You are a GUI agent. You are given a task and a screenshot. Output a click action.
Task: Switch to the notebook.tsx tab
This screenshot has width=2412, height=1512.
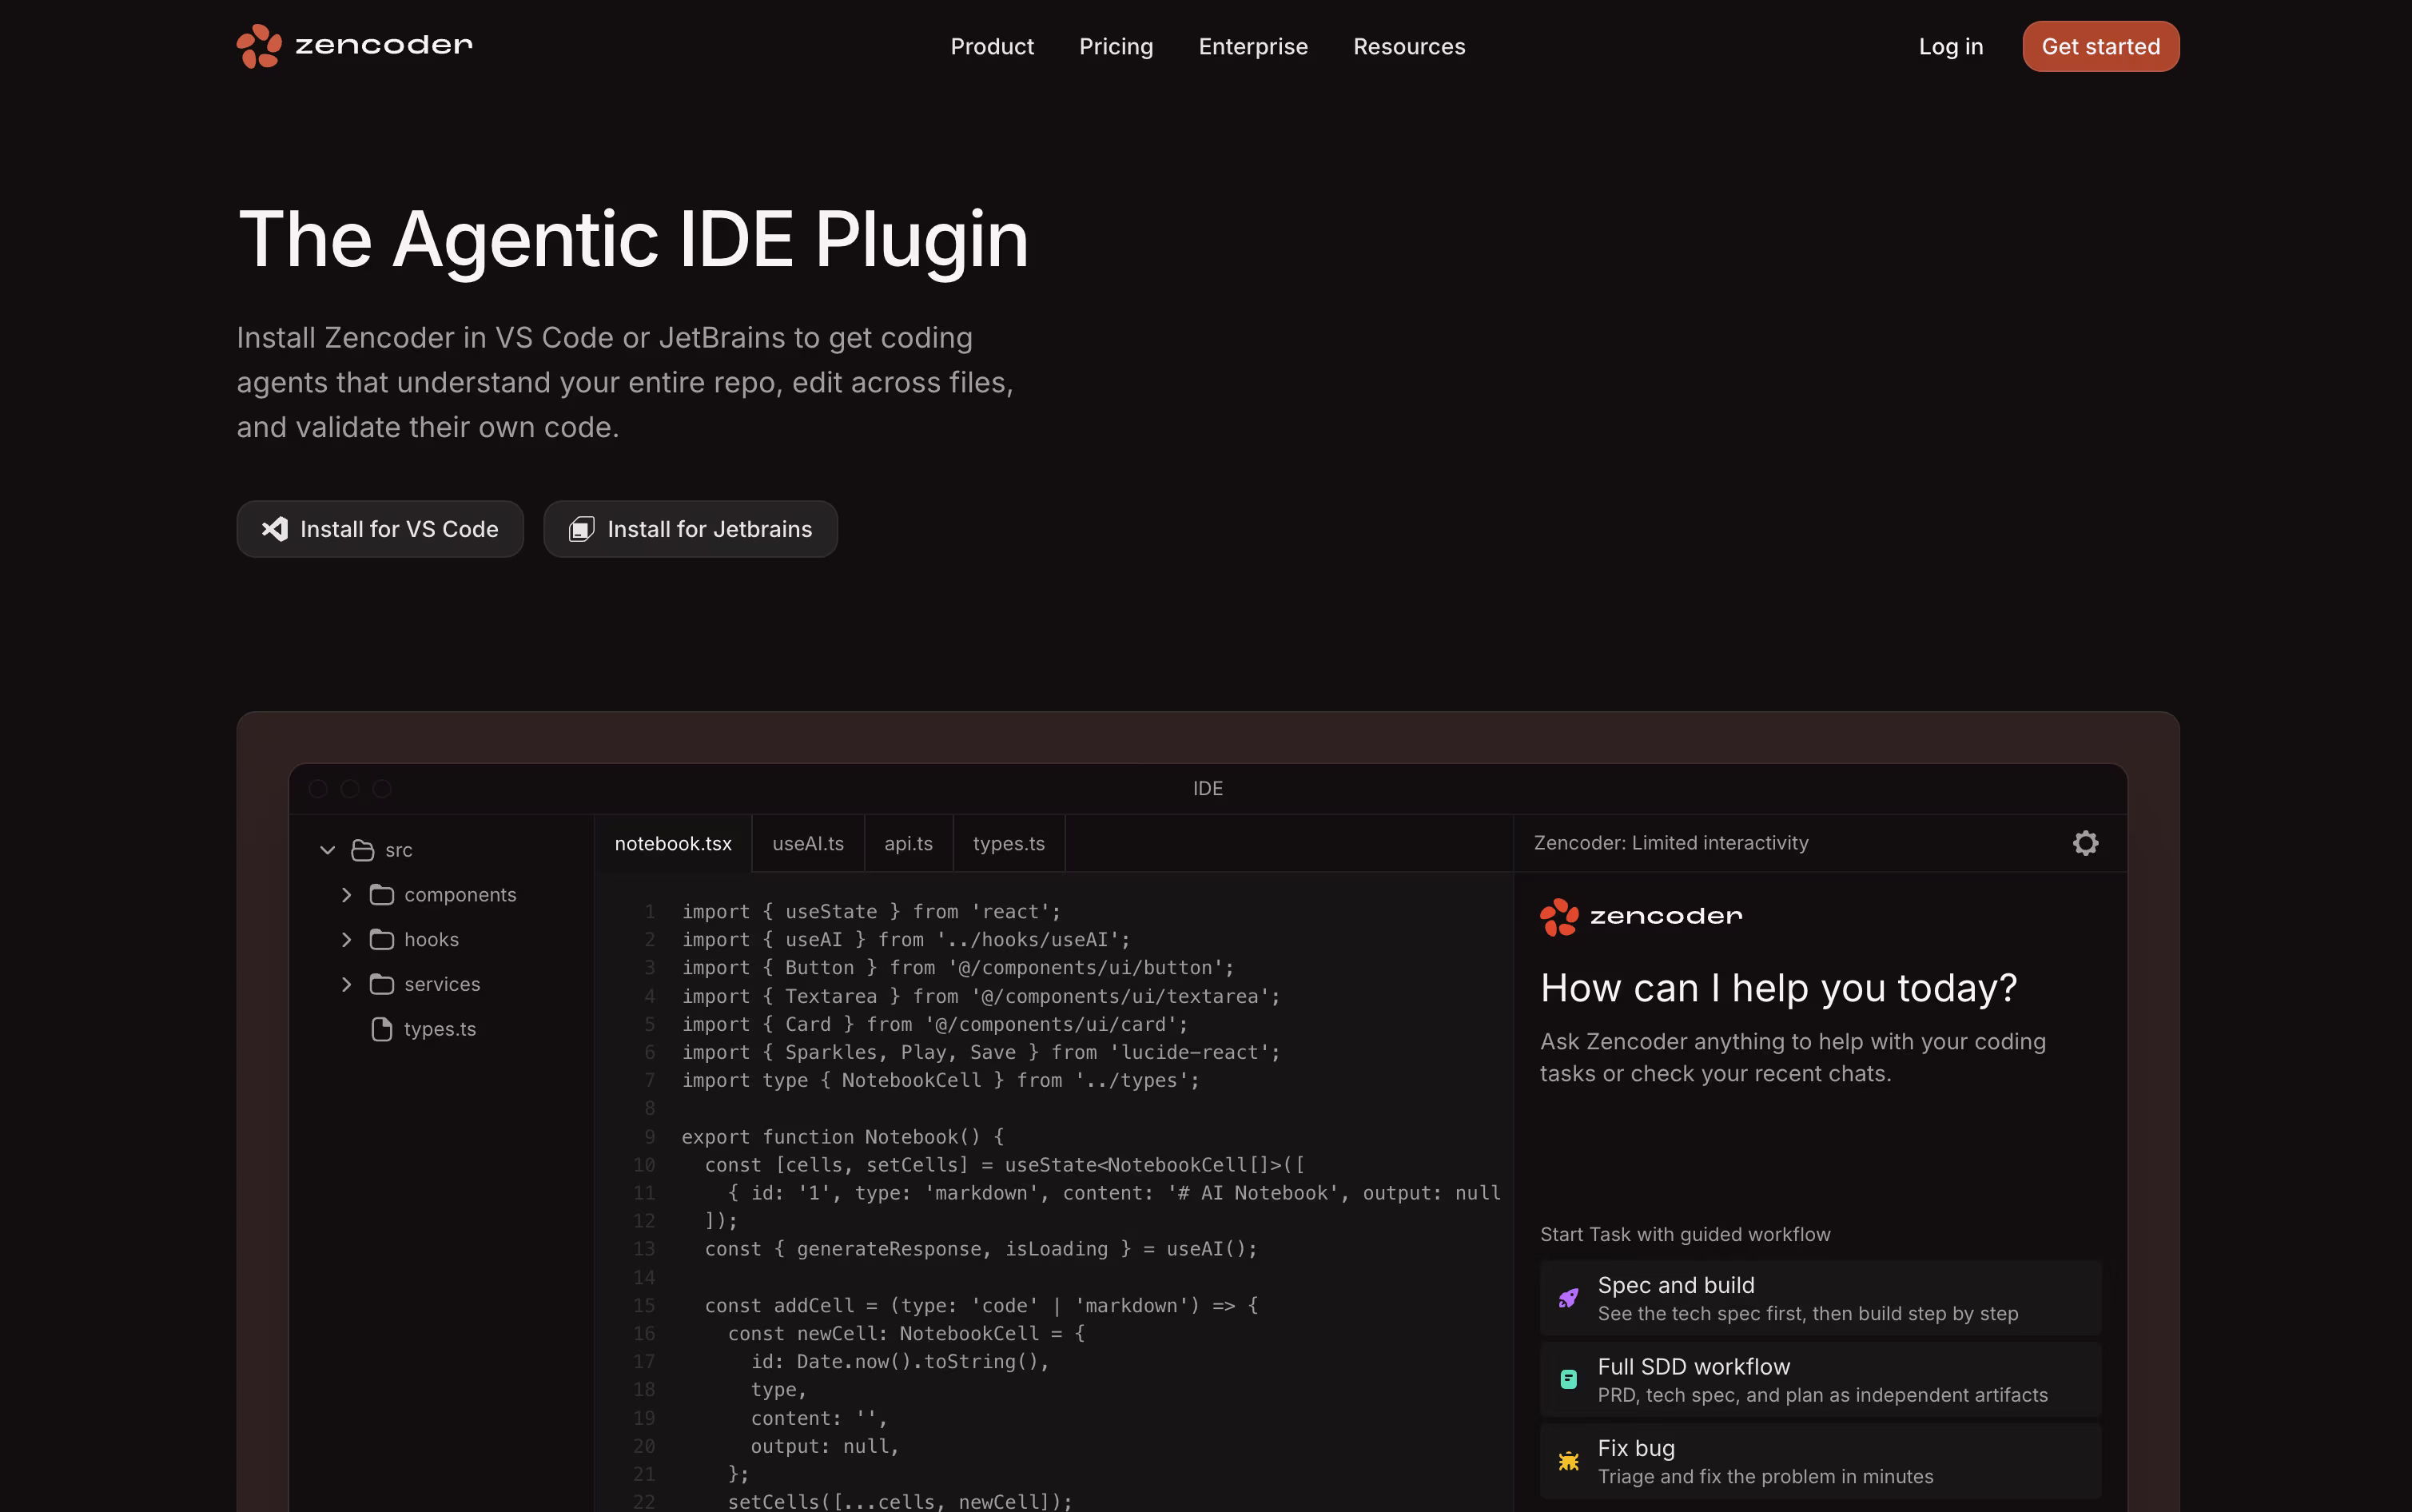673,843
